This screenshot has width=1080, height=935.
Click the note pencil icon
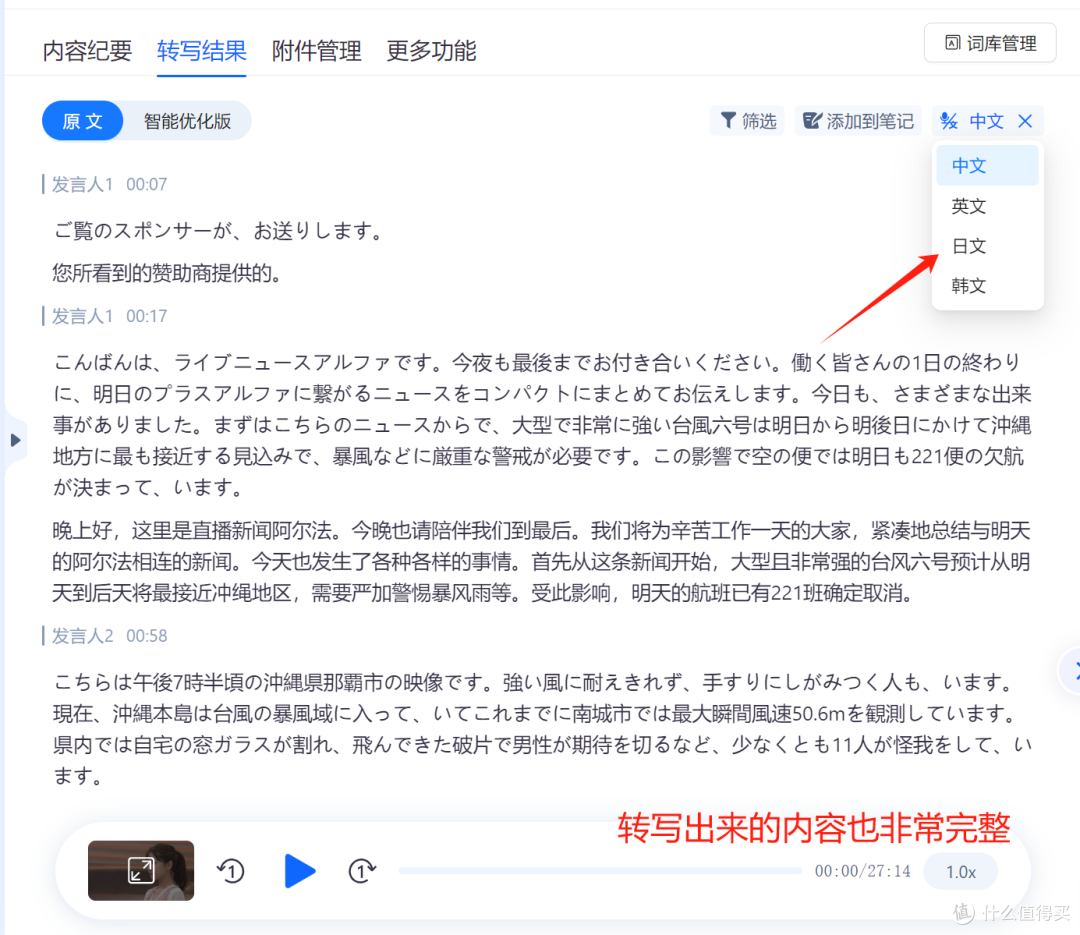(x=812, y=121)
